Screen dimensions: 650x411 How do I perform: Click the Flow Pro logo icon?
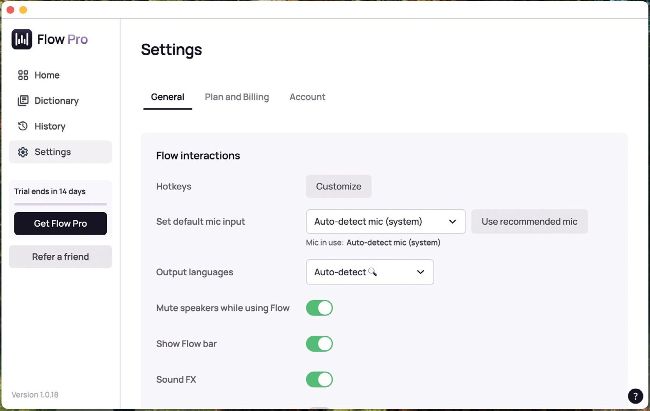point(22,39)
